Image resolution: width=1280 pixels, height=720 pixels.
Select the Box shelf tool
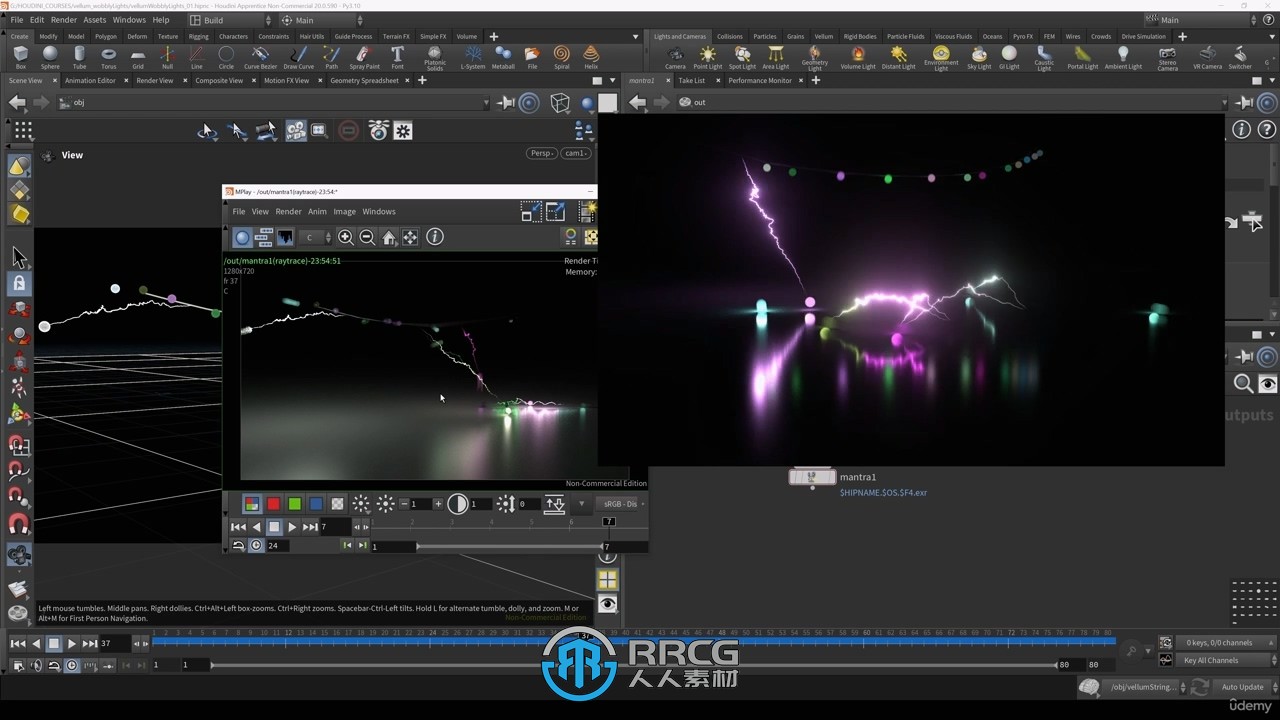click(x=20, y=57)
